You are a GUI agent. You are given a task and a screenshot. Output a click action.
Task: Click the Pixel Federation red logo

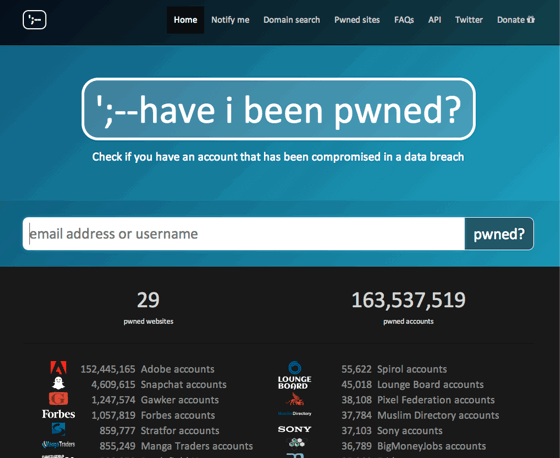click(295, 399)
